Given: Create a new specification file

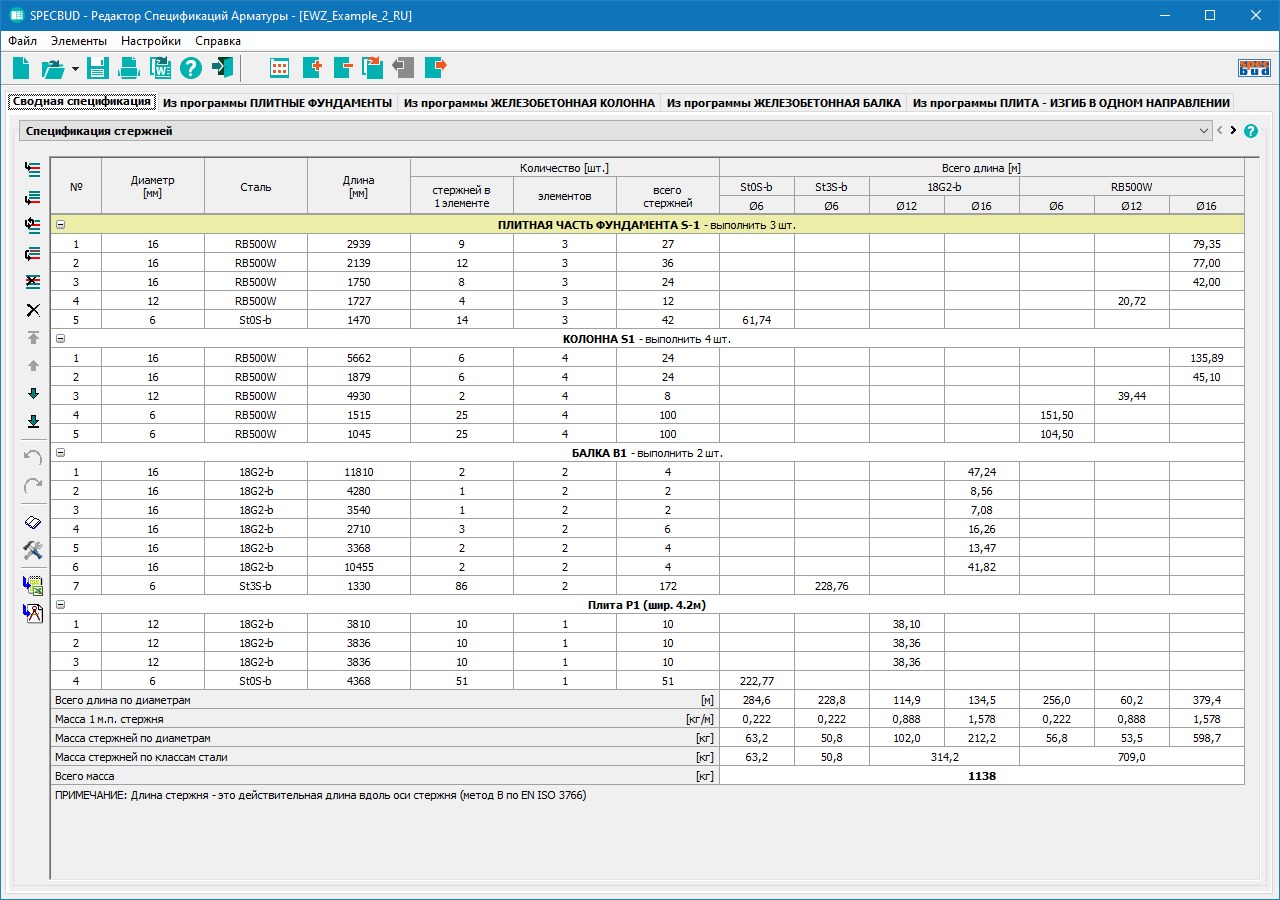Looking at the screenshot, I should [x=21, y=68].
